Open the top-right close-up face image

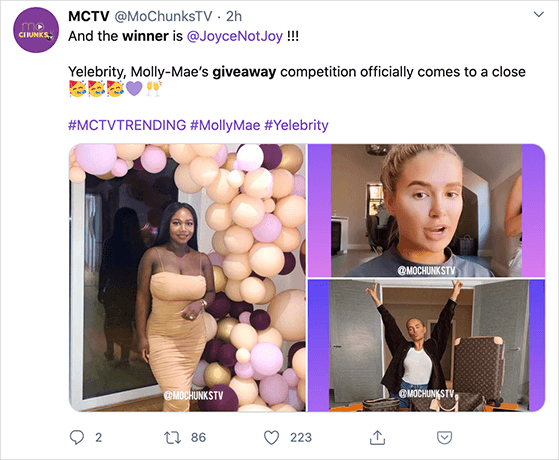click(x=426, y=210)
